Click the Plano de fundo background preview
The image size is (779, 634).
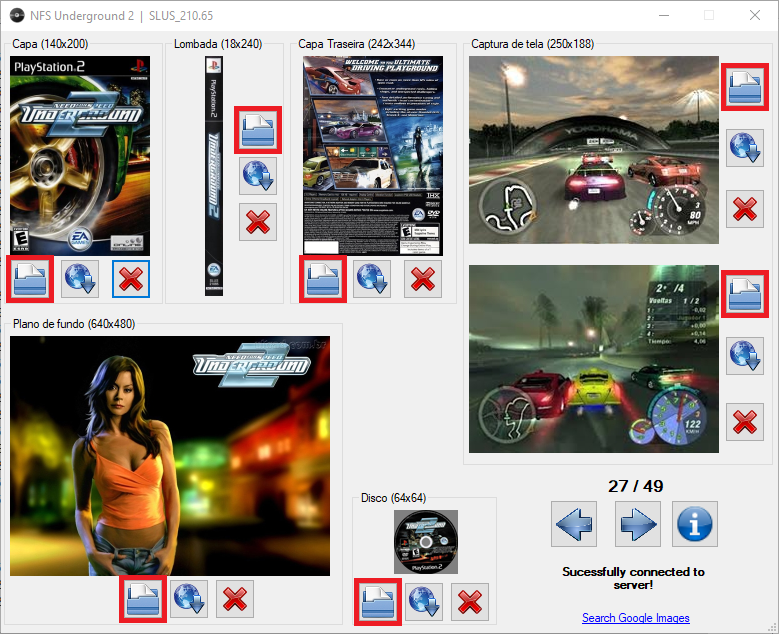170,455
